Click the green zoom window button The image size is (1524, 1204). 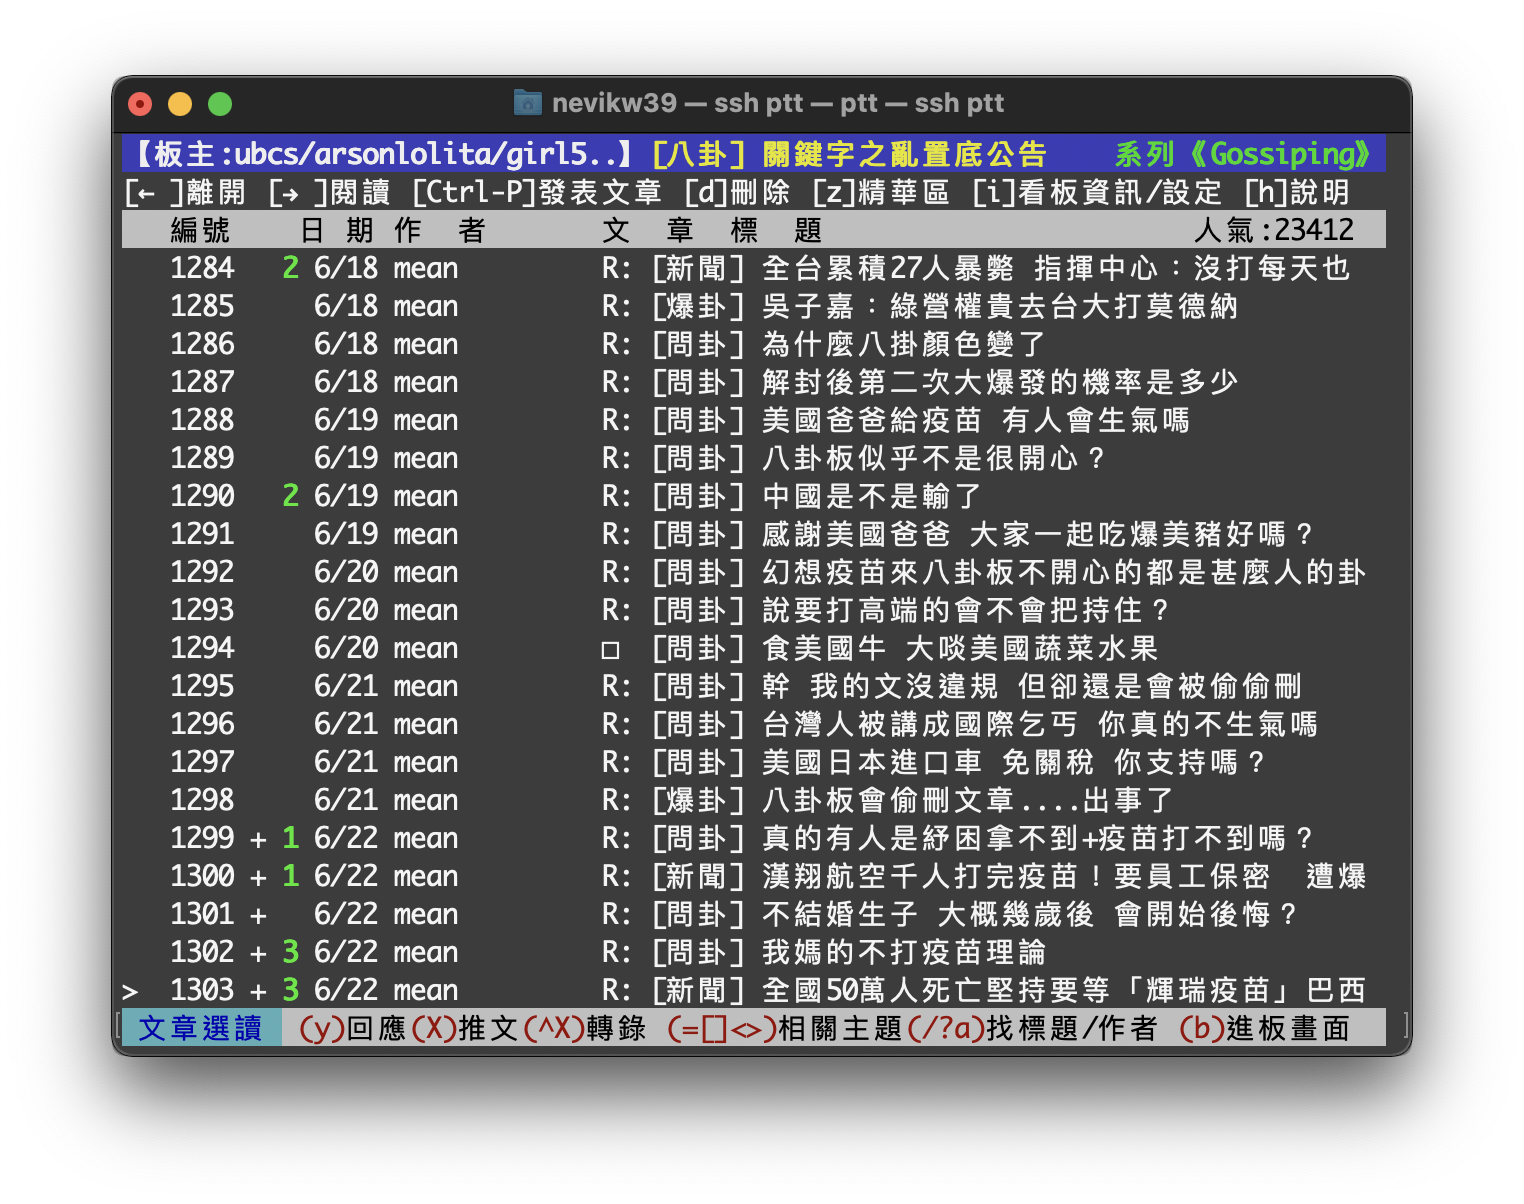[220, 104]
